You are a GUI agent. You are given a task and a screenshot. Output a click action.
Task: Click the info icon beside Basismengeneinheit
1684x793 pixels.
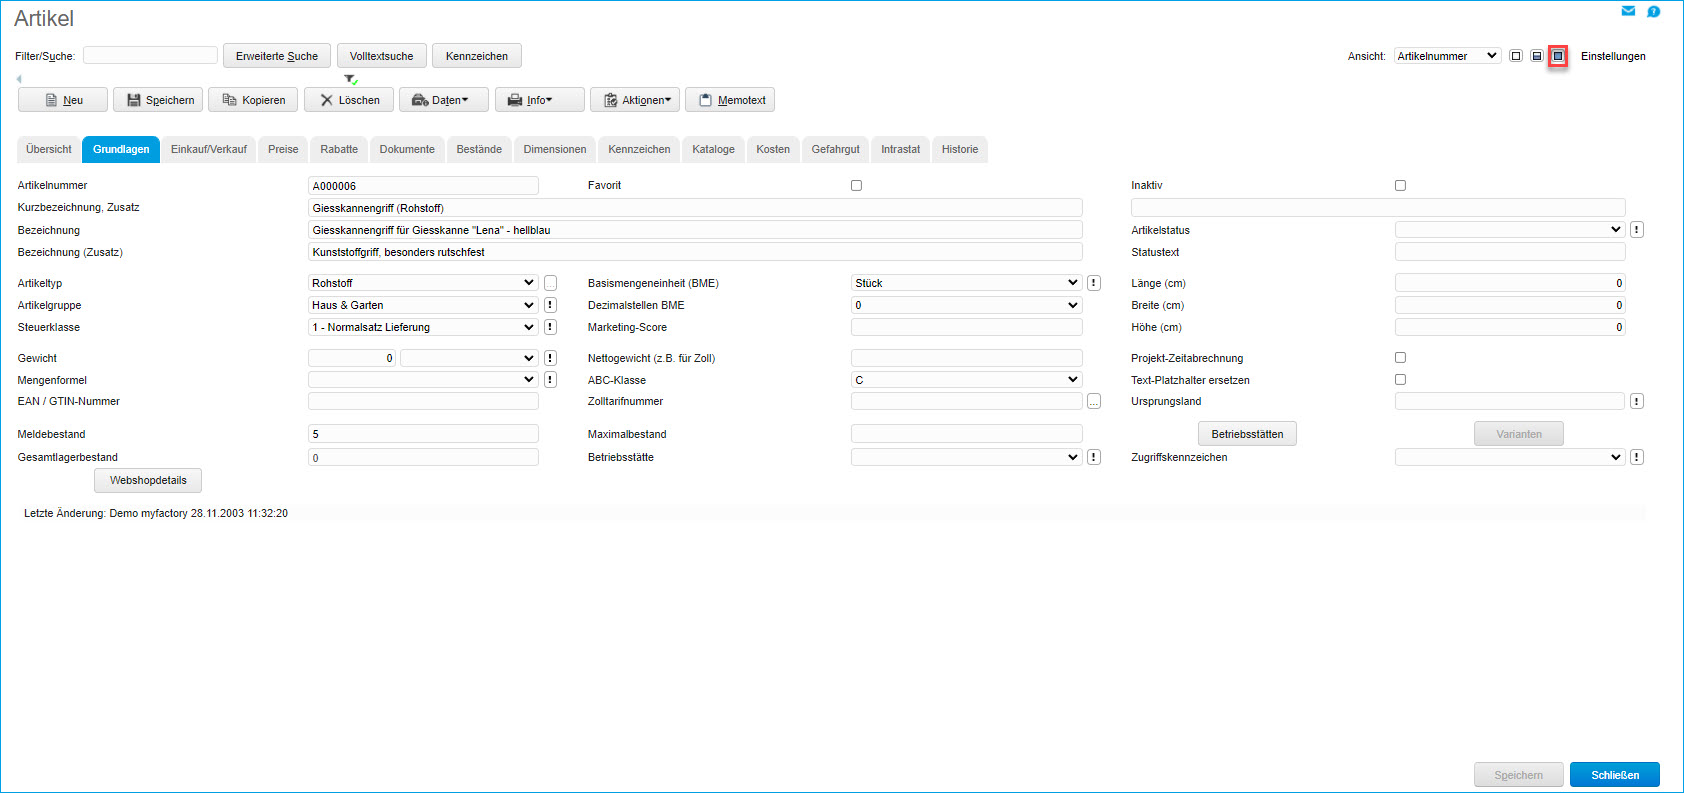(x=1094, y=283)
